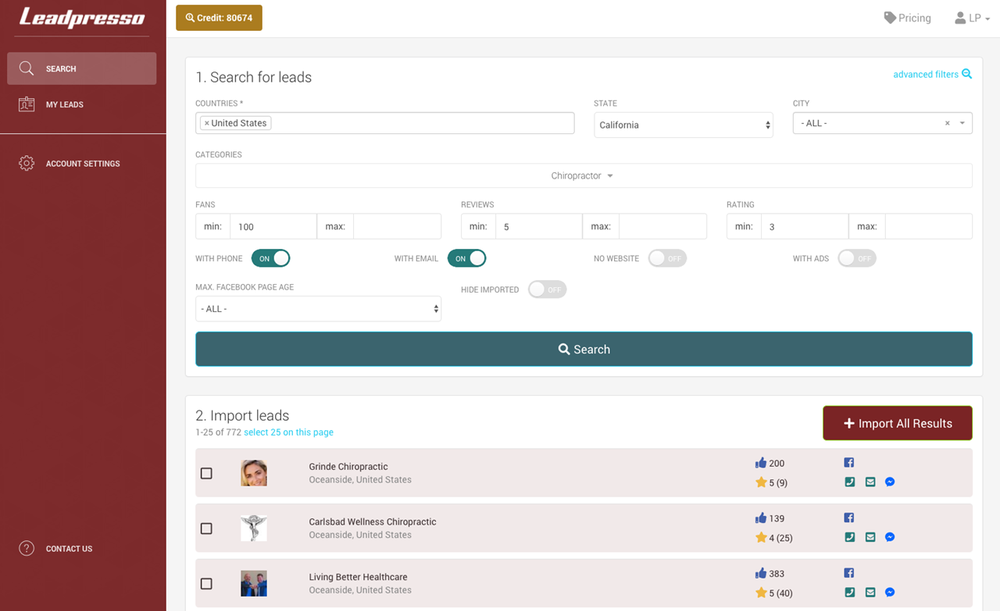Screen dimensions: 1000x611
Task: Expand the City dropdown arrow
Action: (x=962, y=123)
